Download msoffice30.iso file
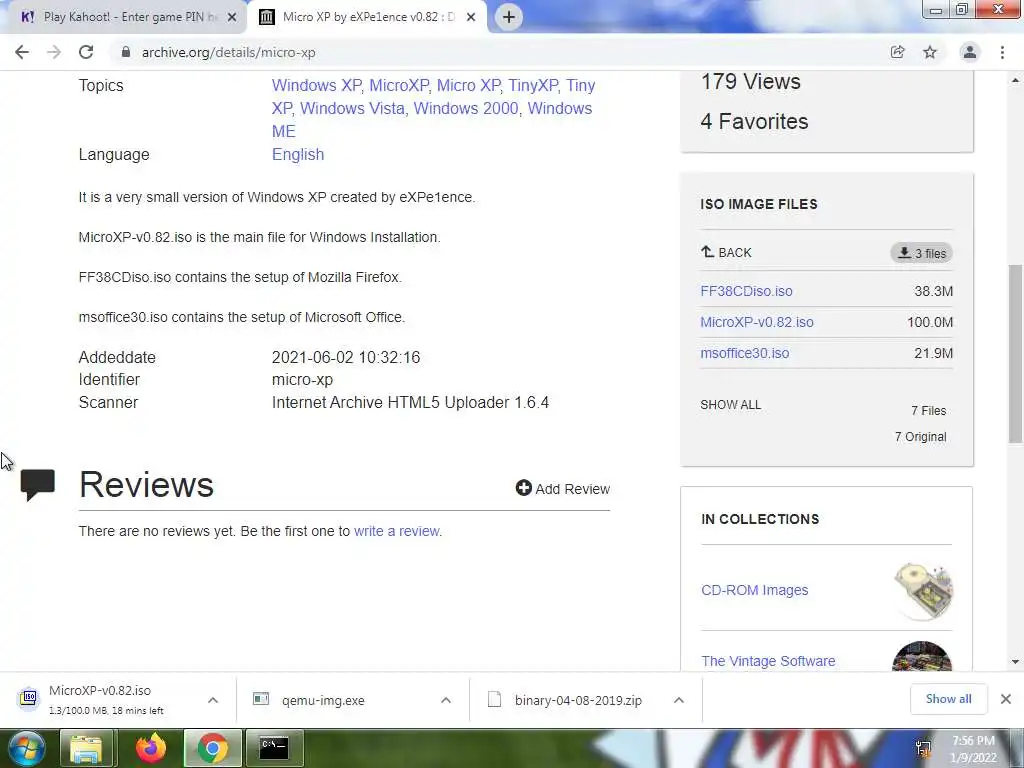Image resolution: width=1024 pixels, height=768 pixels. (x=744, y=353)
